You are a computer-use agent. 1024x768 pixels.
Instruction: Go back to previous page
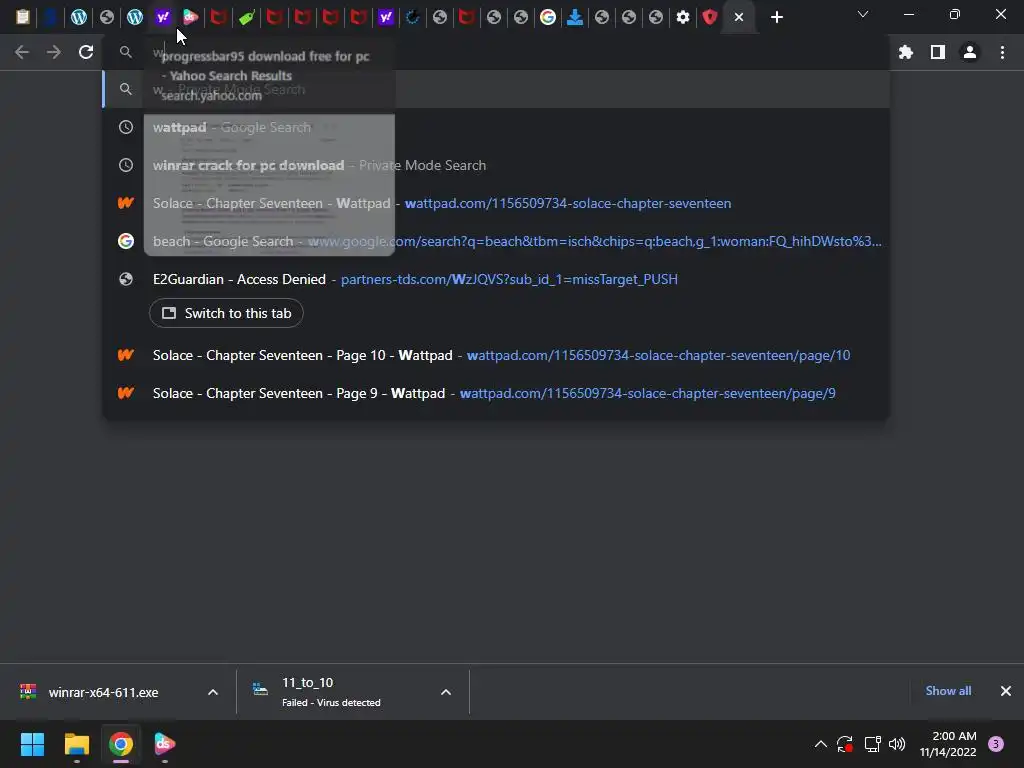[22, 52]
